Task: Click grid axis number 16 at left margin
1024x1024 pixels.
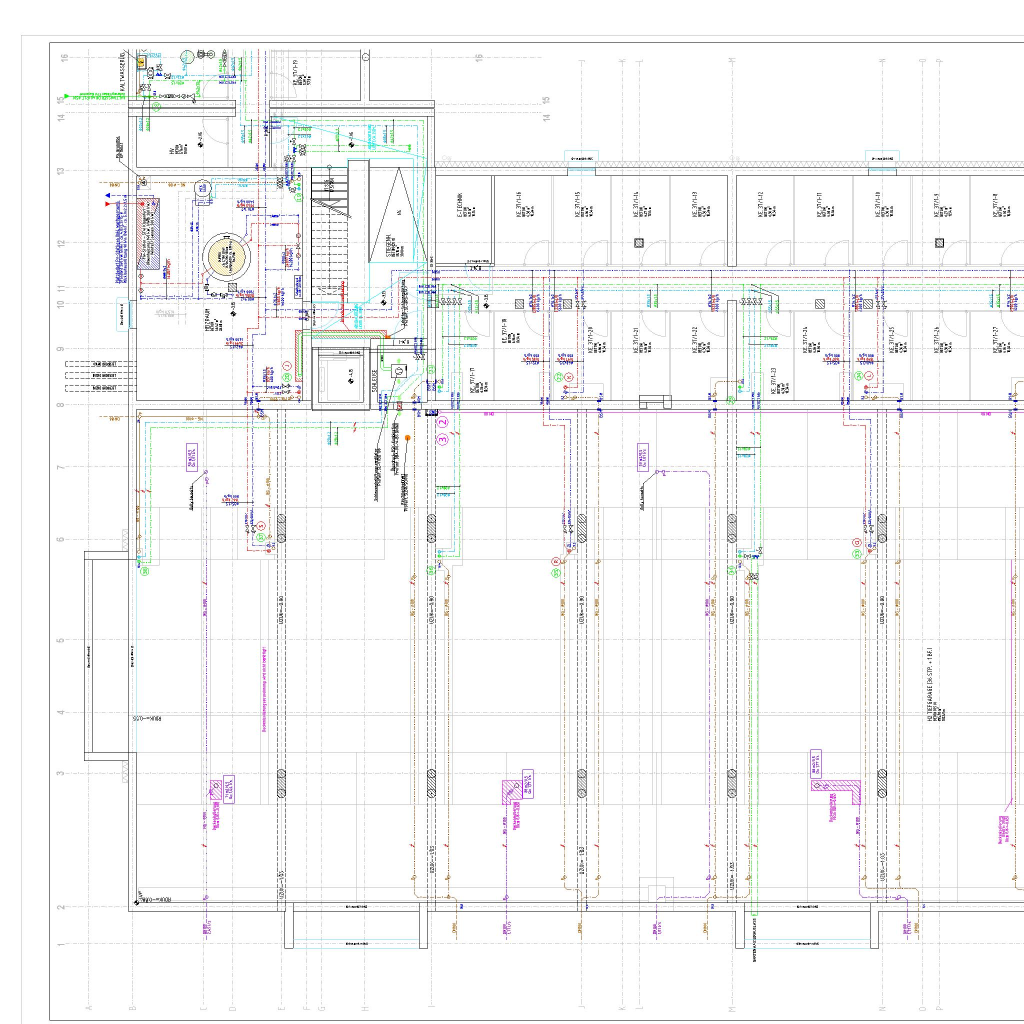Action: click(64, 58)
